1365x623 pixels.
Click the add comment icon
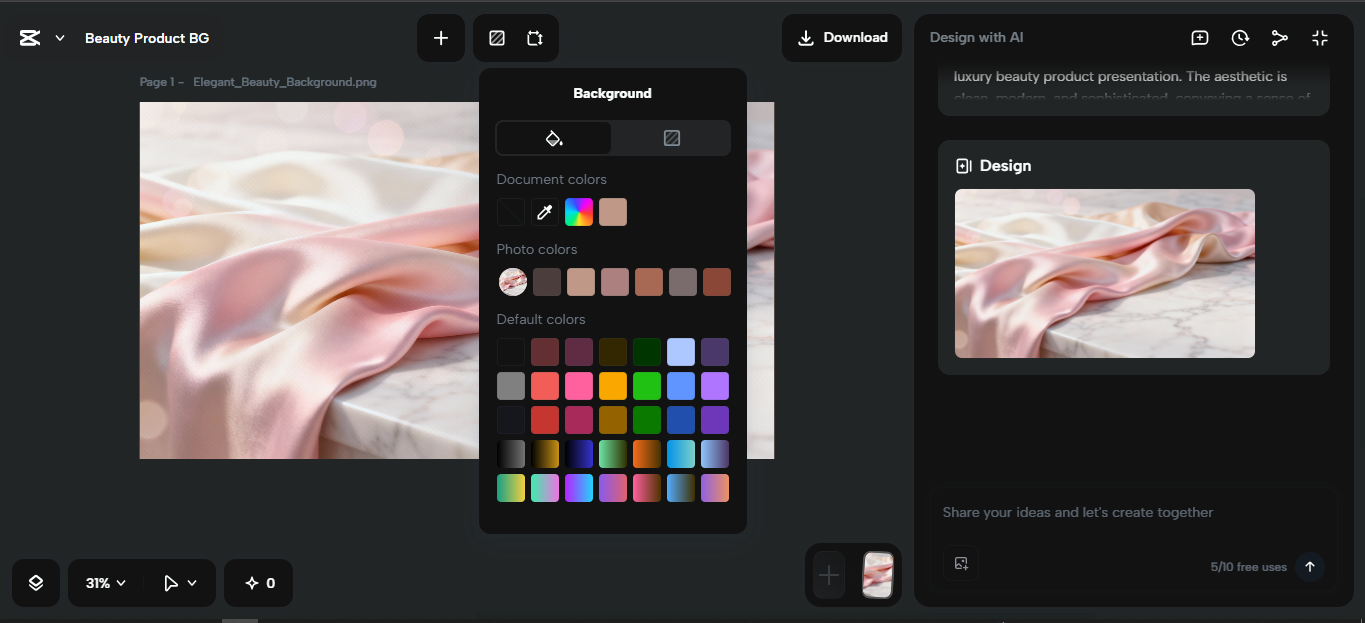point(1199,37)
